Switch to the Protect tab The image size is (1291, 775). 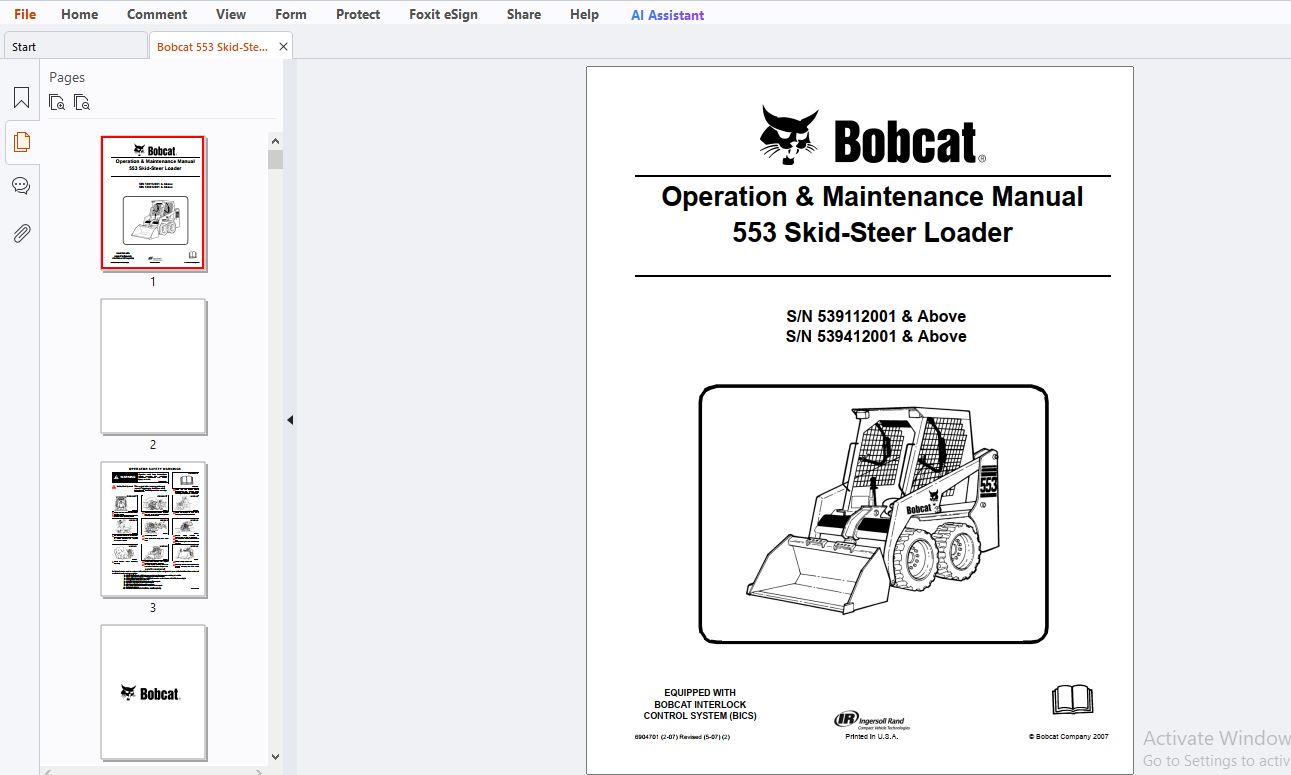click(x=358, y=14)
